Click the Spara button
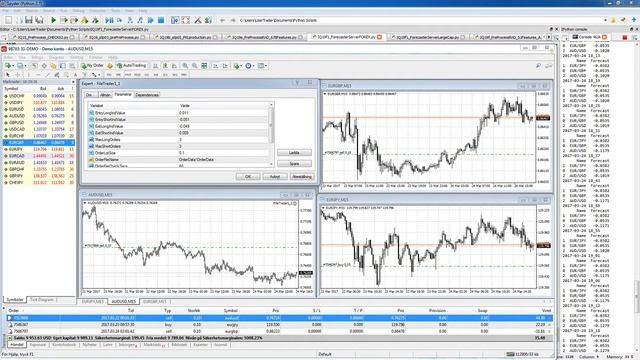The height and width of the screenshot is (360, 640). tap(294, 164)
